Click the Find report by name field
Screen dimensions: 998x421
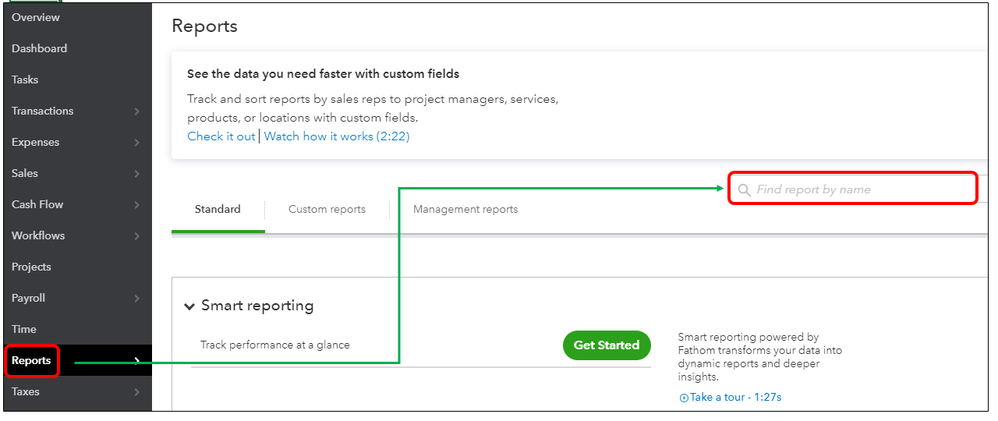click(x=852, y=189)
